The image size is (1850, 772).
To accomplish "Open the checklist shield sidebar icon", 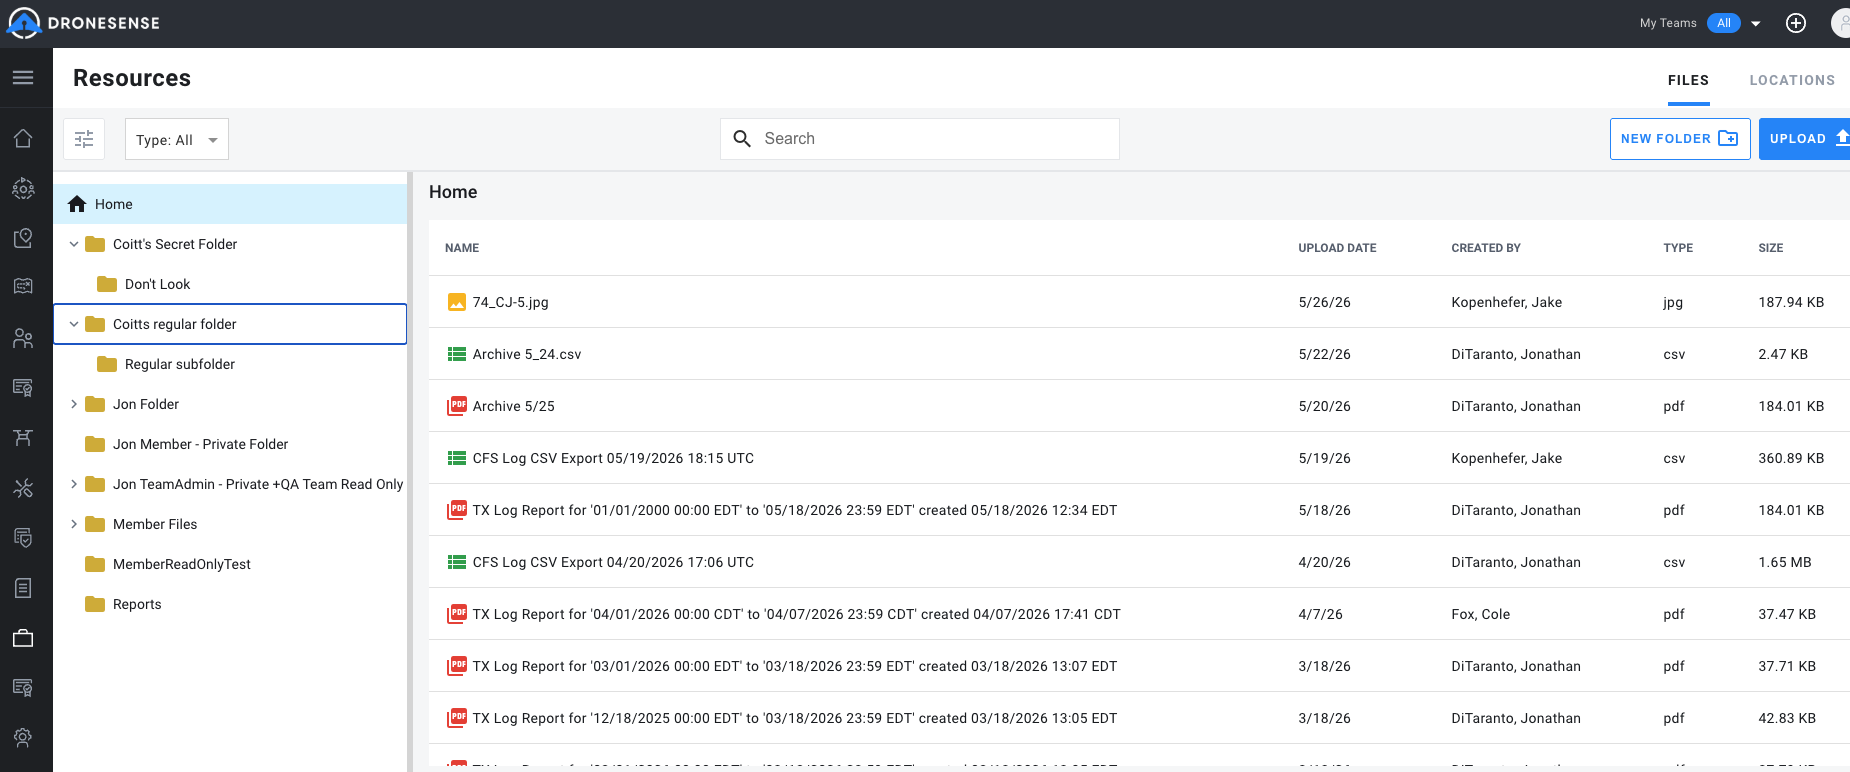I will pos(23,538).
